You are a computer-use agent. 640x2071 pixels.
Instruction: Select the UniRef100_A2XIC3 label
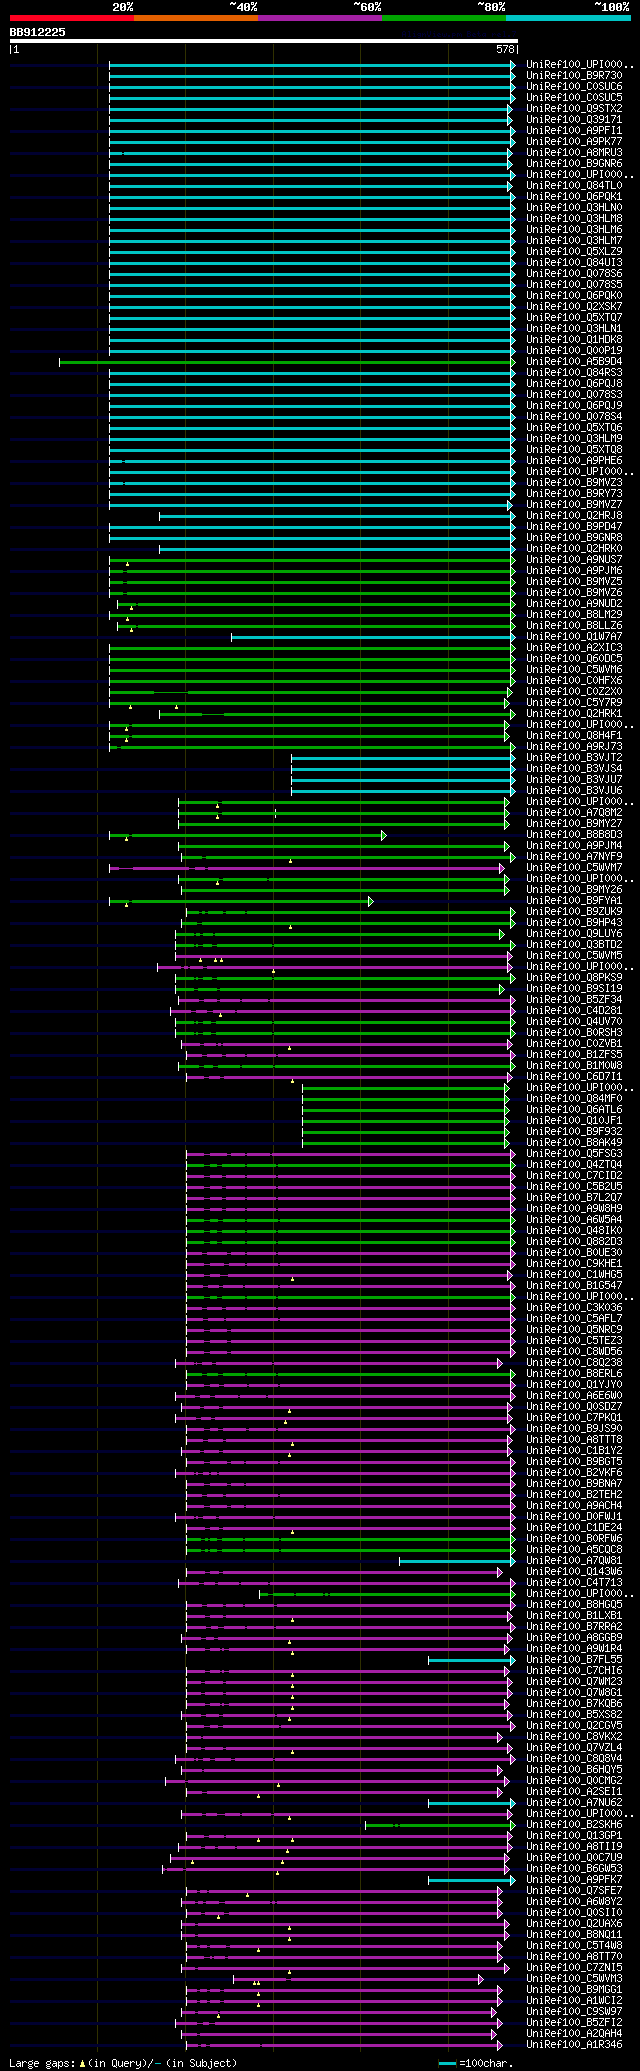pyautogui.click(x=574, y=647)
